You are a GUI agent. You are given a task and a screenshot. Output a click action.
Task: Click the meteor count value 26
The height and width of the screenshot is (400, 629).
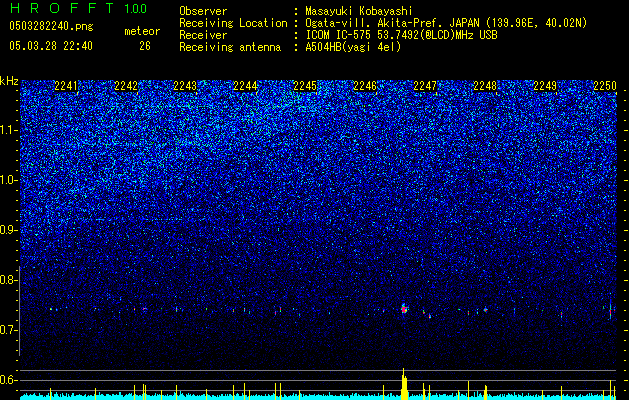click(145, 46)
